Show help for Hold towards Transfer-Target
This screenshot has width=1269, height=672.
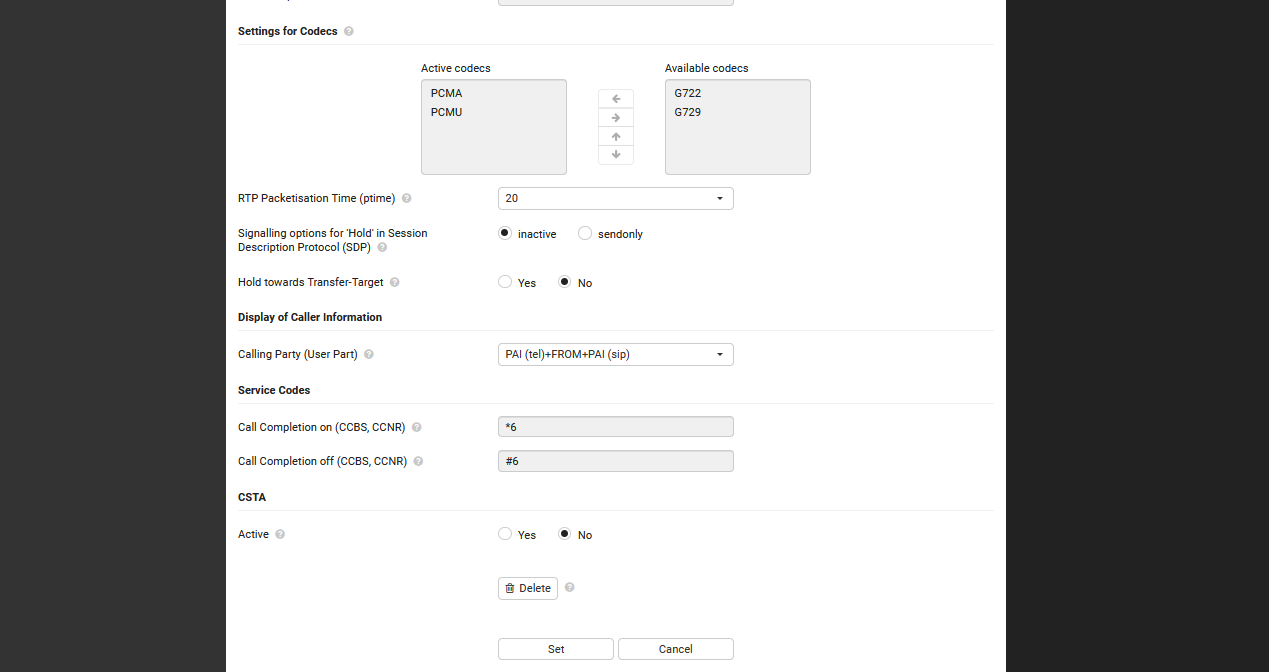(x=395, y=283)
